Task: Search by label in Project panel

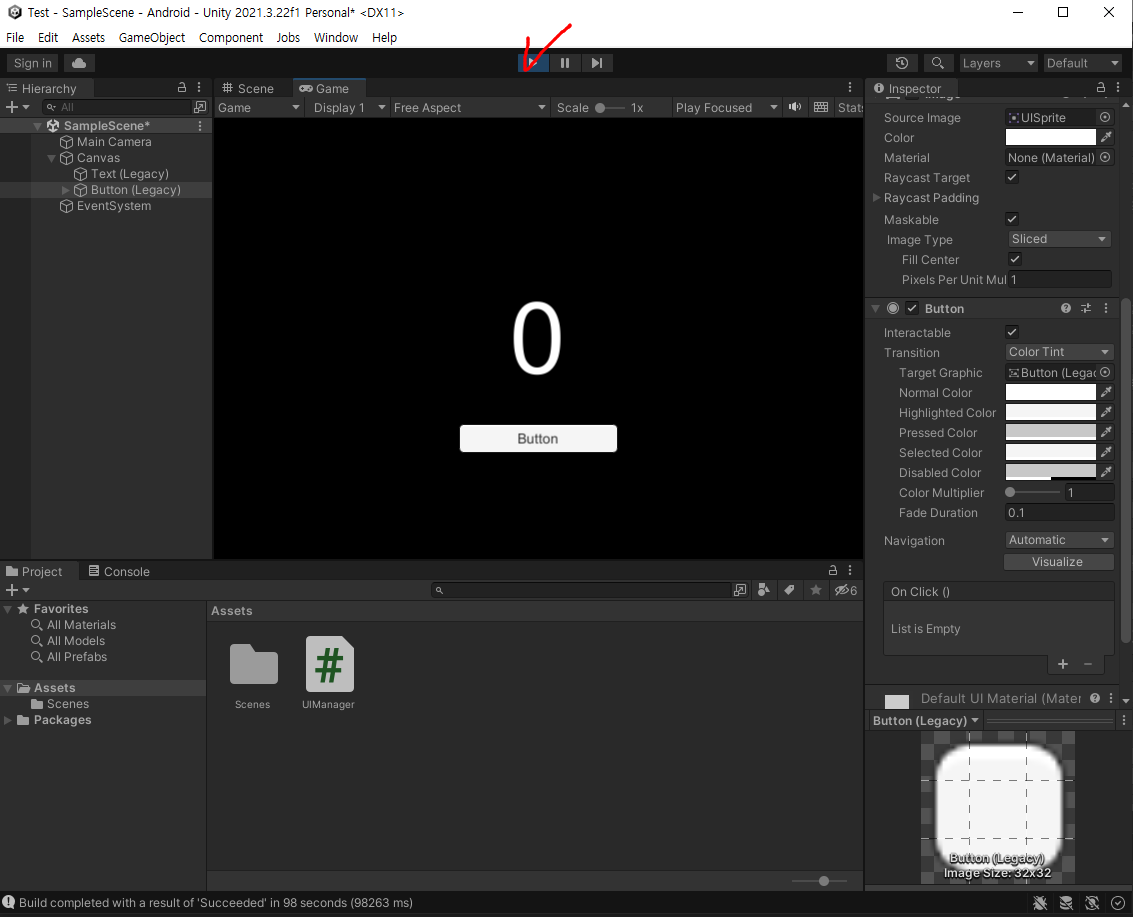Action: [790, 590]
